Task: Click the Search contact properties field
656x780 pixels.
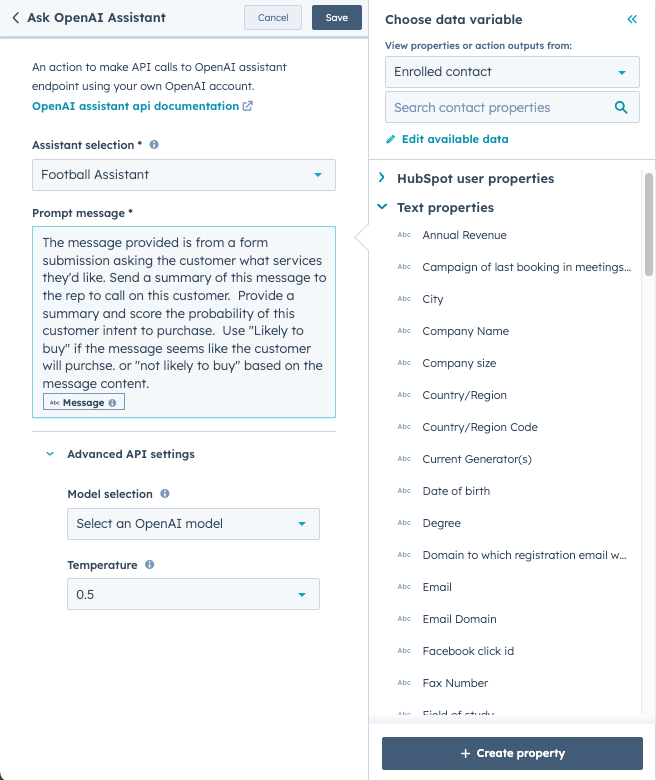Action: (x=498, y=108)
